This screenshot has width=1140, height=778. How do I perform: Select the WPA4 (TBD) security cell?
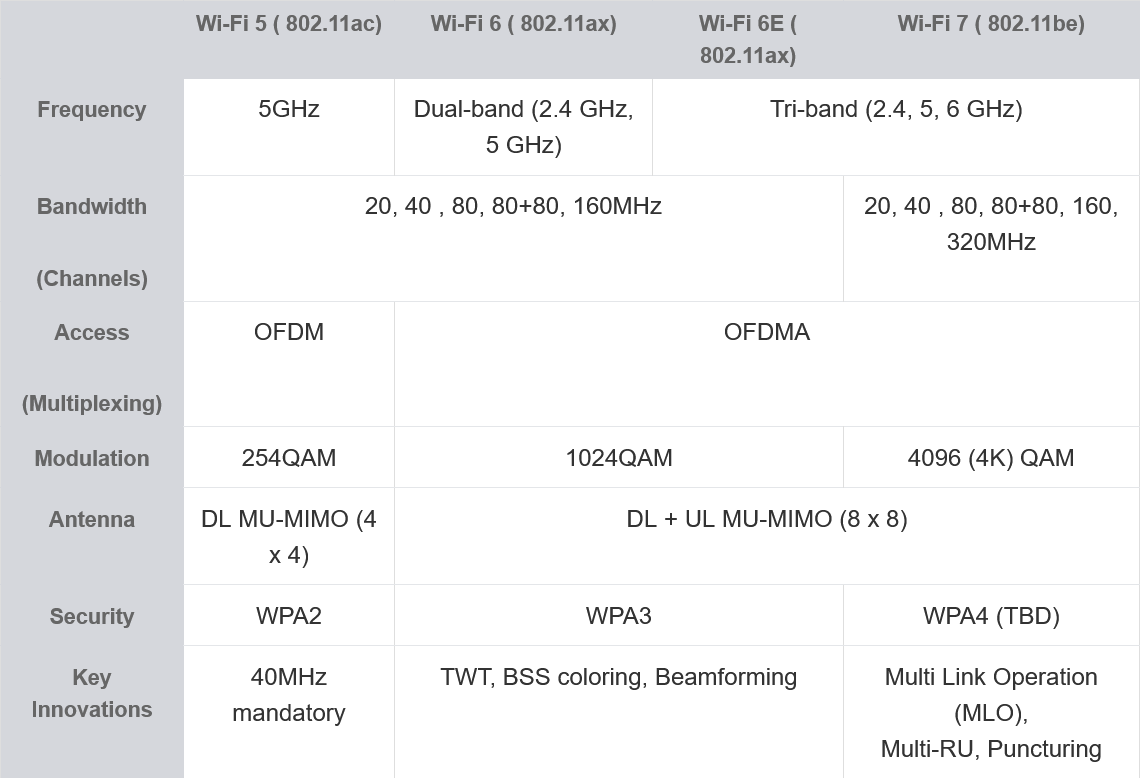[x=991, y=616]
